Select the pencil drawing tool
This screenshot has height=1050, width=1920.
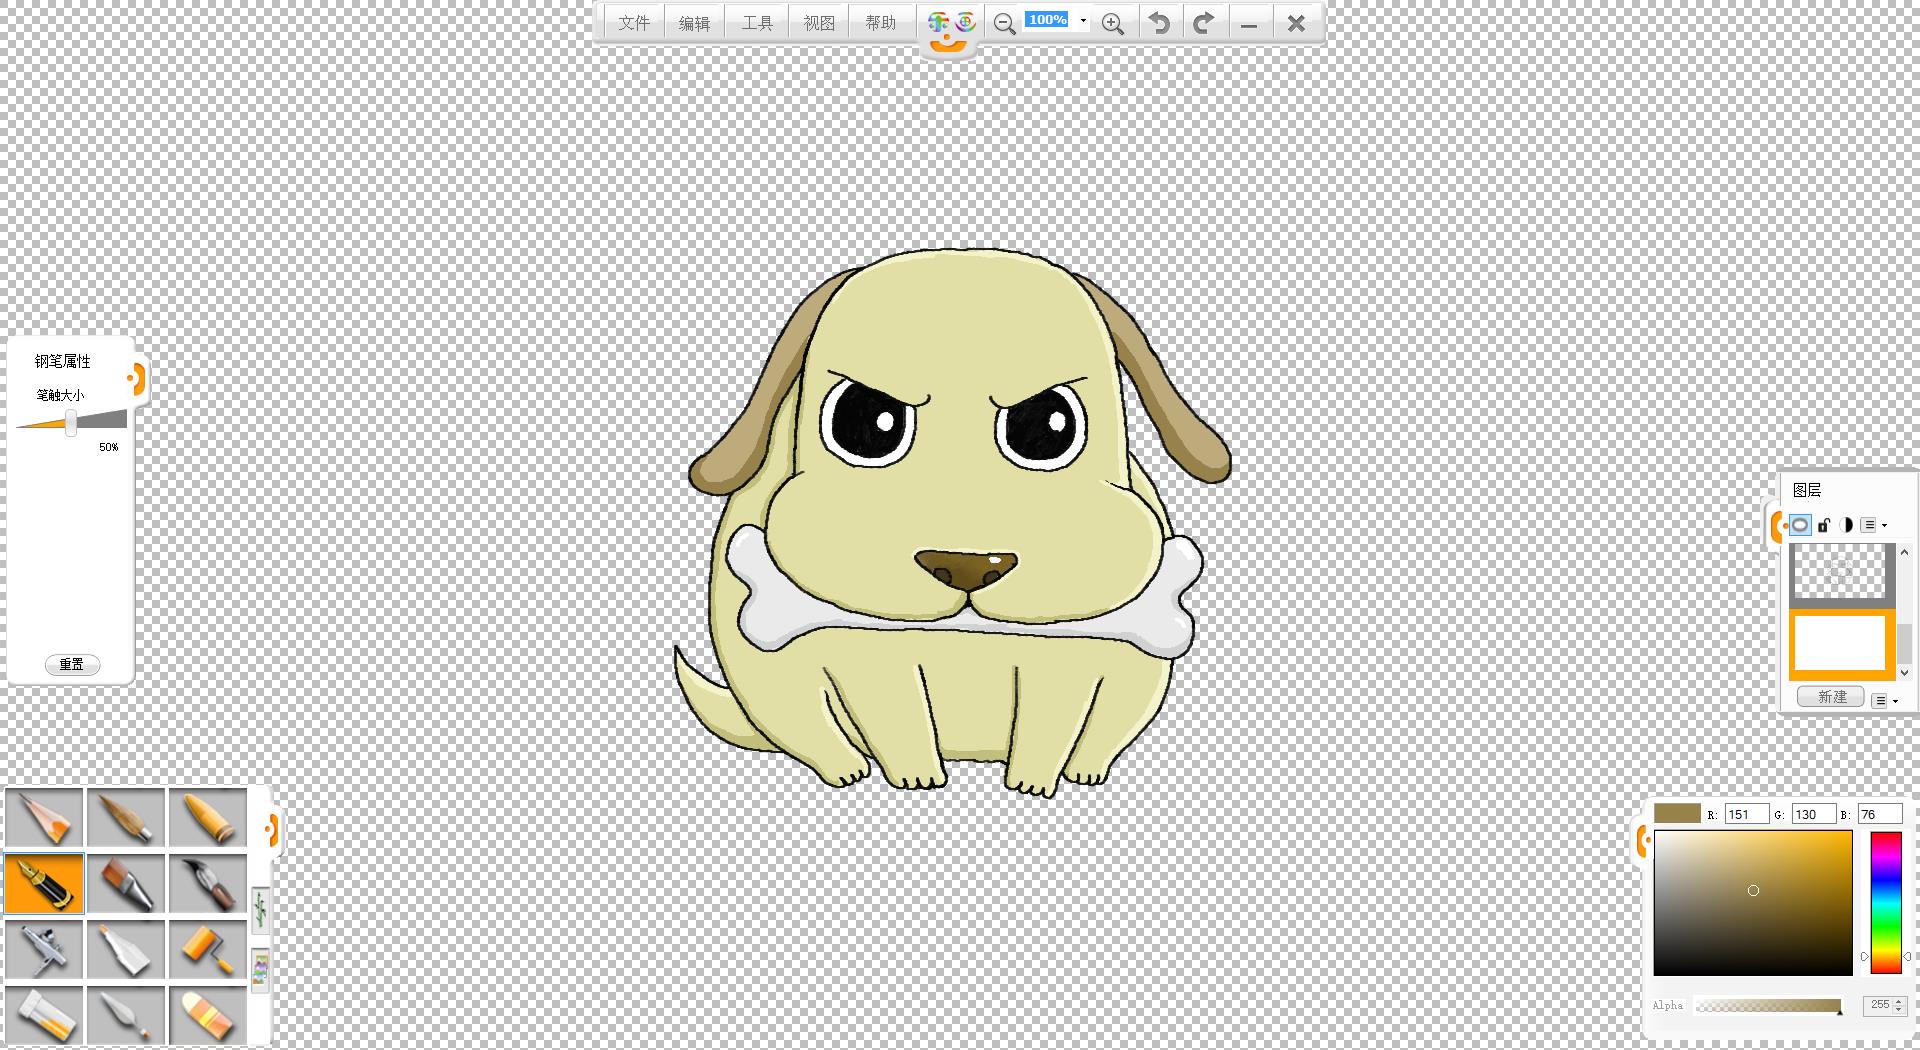(44, 817)
